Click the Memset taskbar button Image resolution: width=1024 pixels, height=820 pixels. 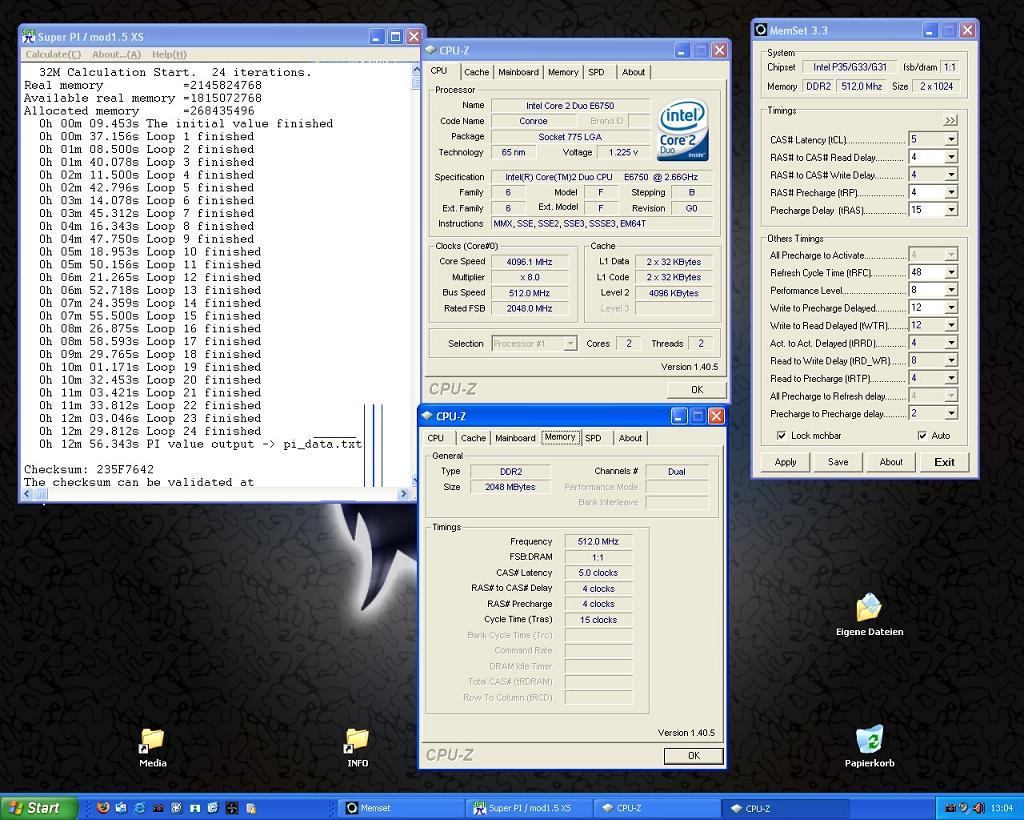tap(401, 808)
